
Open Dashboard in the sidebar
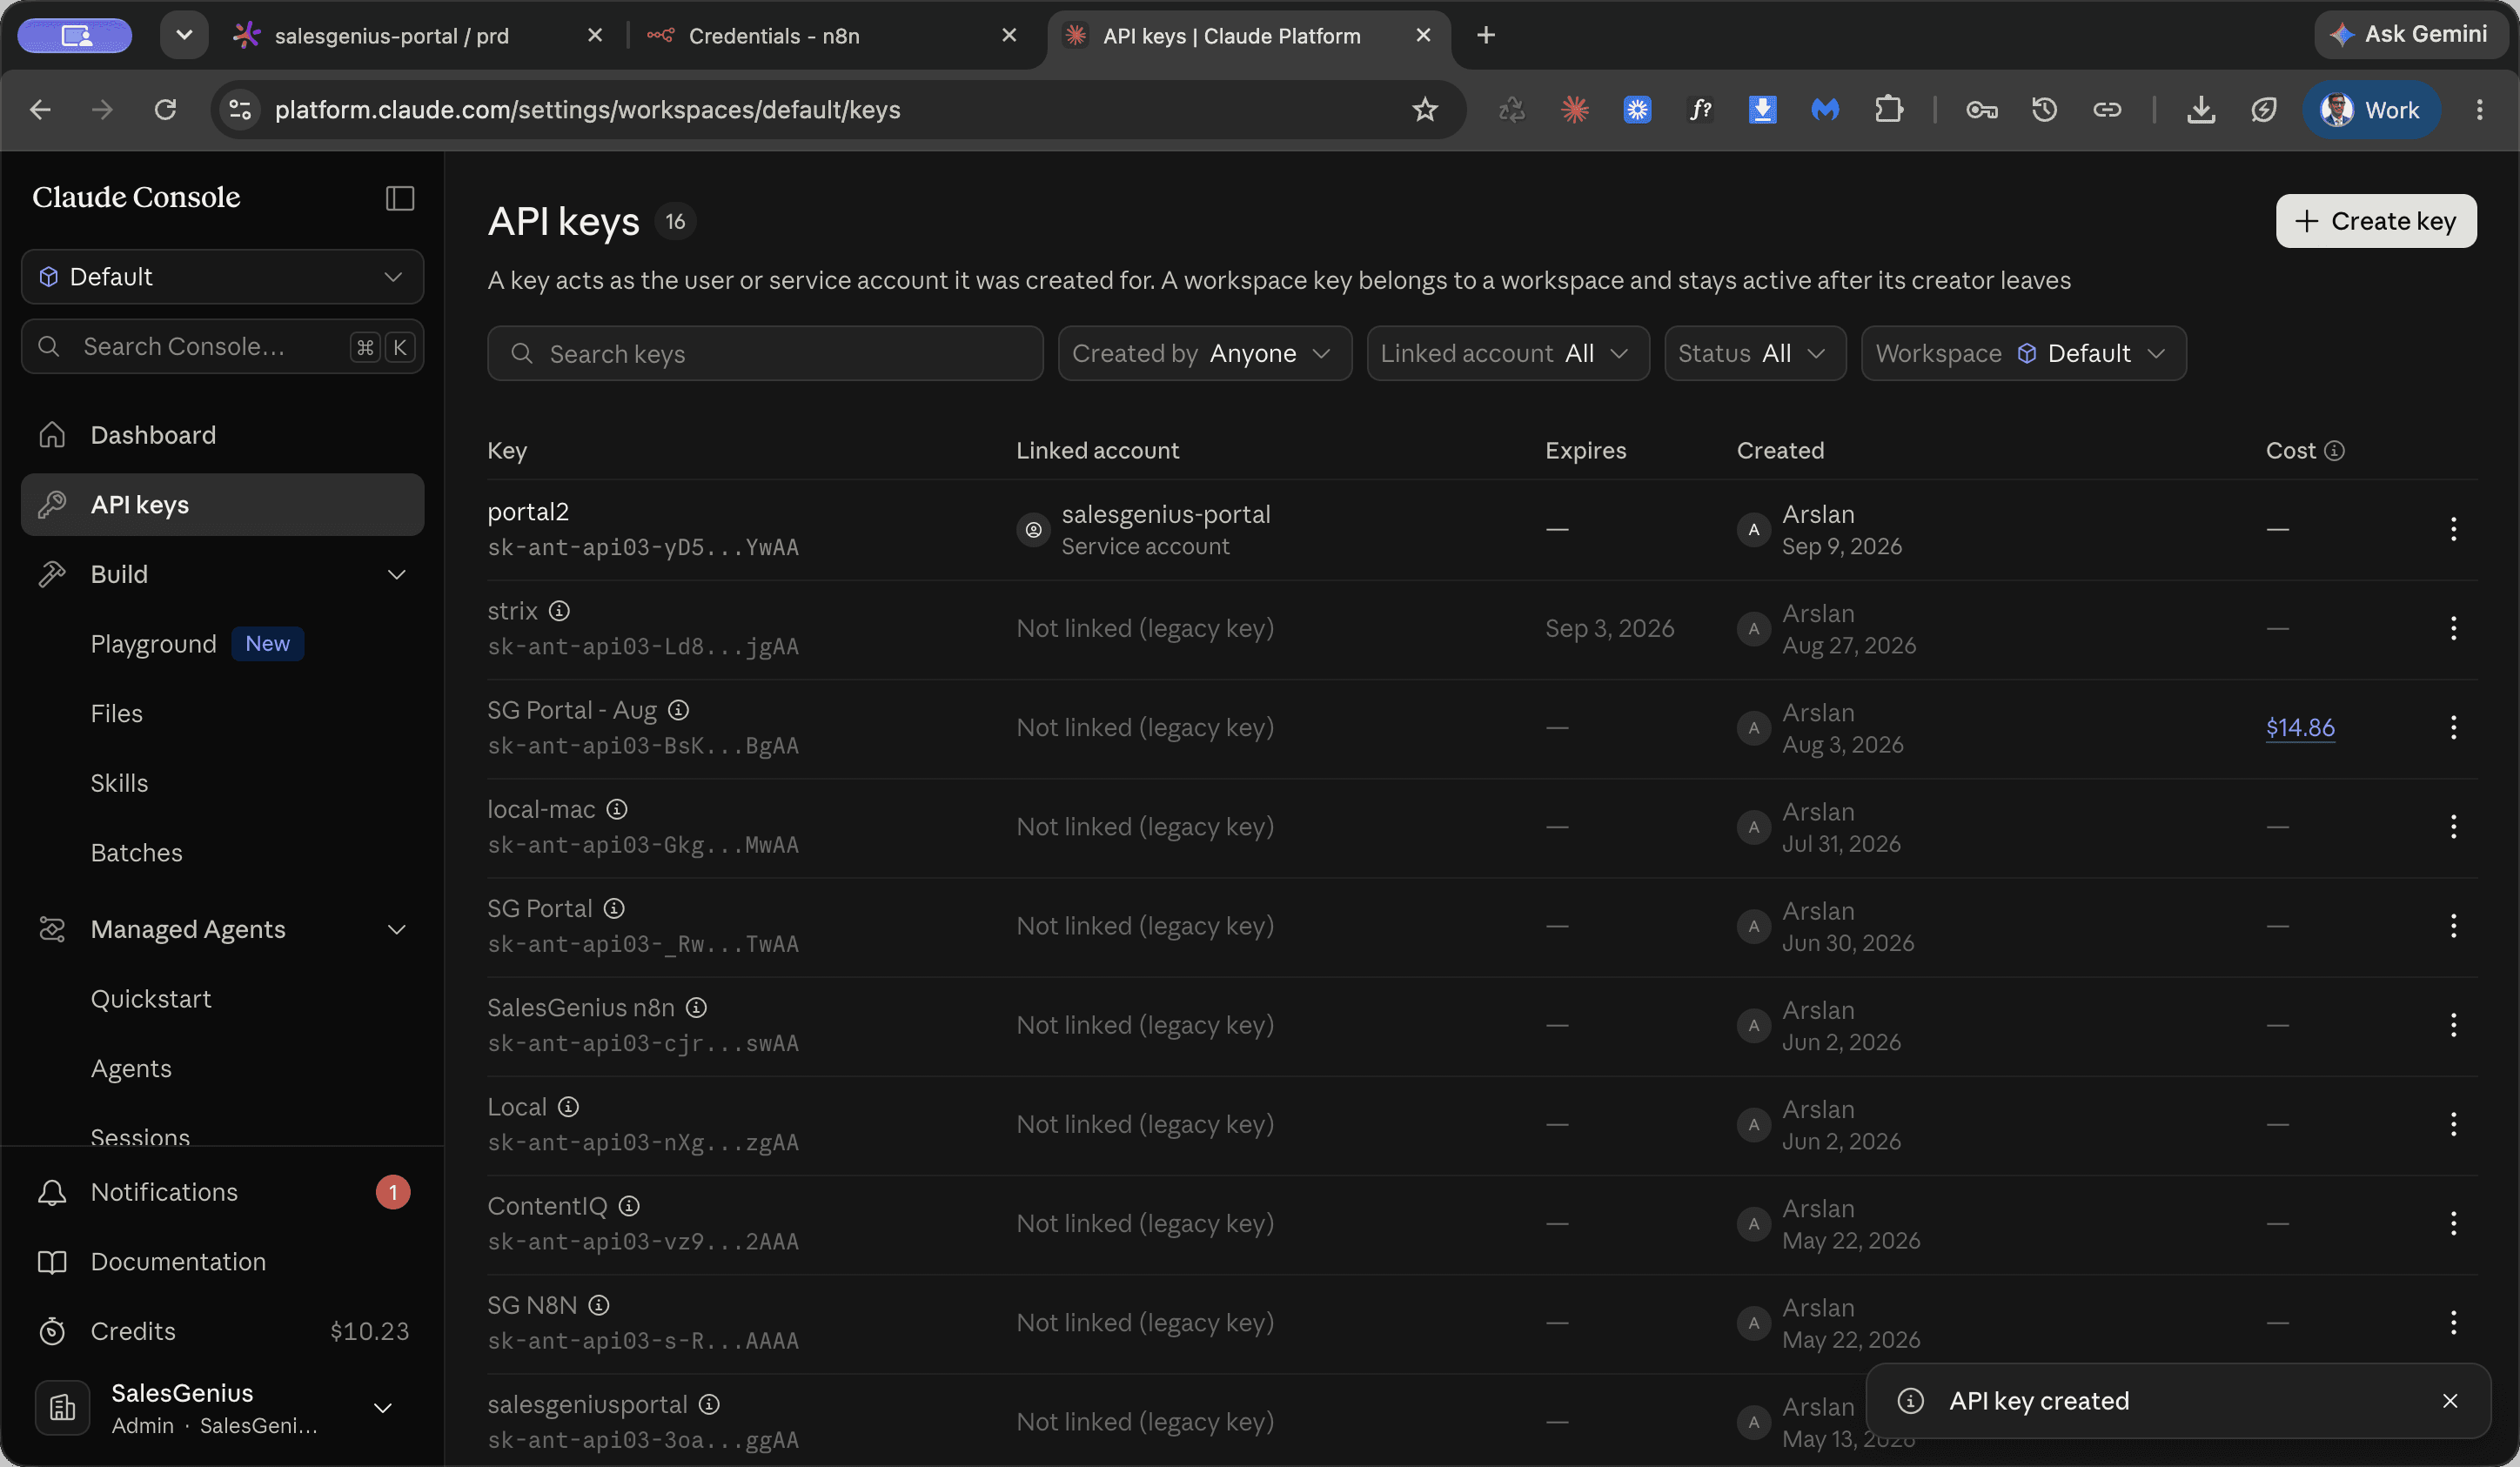pos(222,435)
